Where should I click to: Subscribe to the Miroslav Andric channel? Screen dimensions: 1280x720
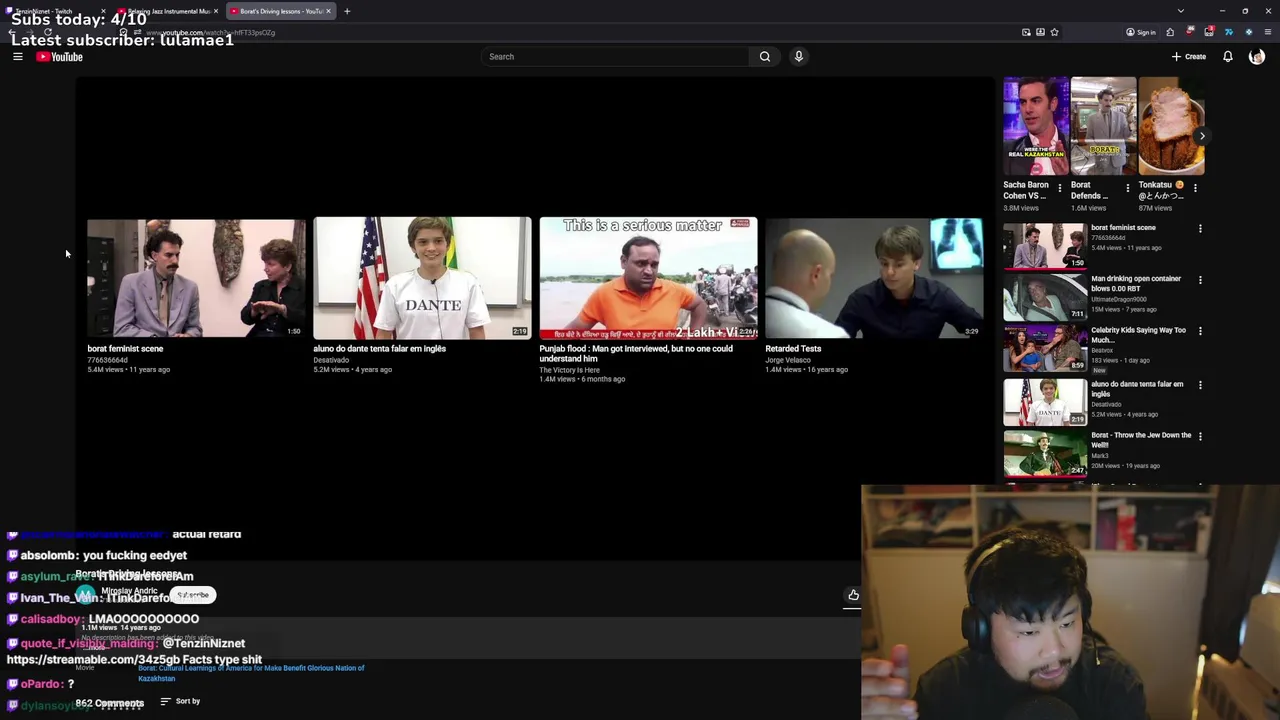(x=193, y=595)
